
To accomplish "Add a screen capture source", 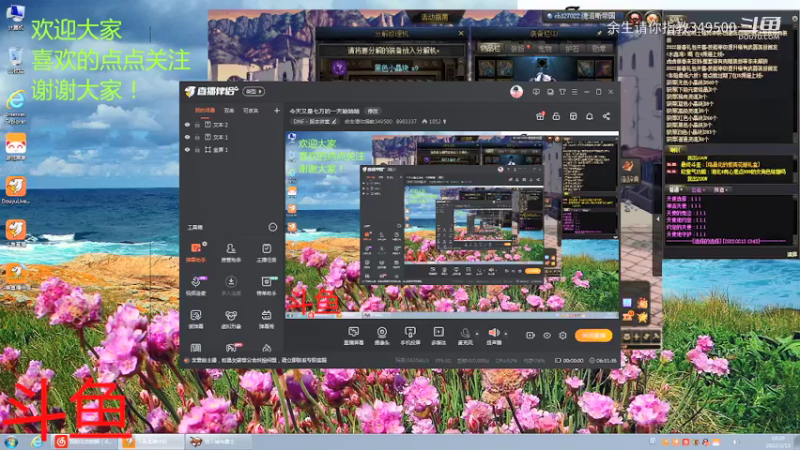I will [353, 335].
